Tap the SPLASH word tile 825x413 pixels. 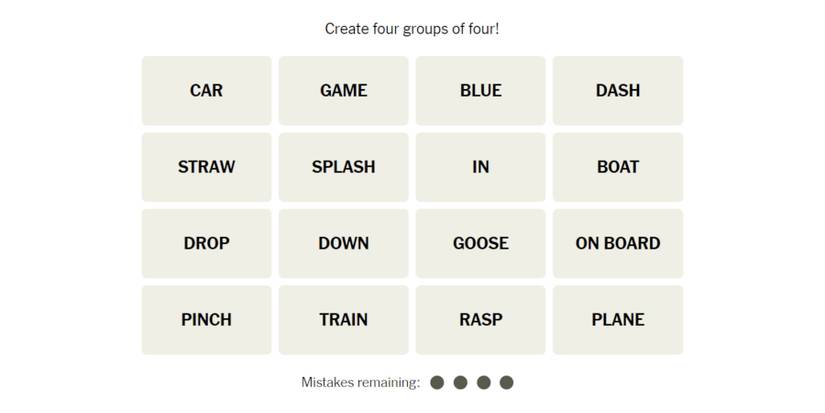click(x=343, y=167)
